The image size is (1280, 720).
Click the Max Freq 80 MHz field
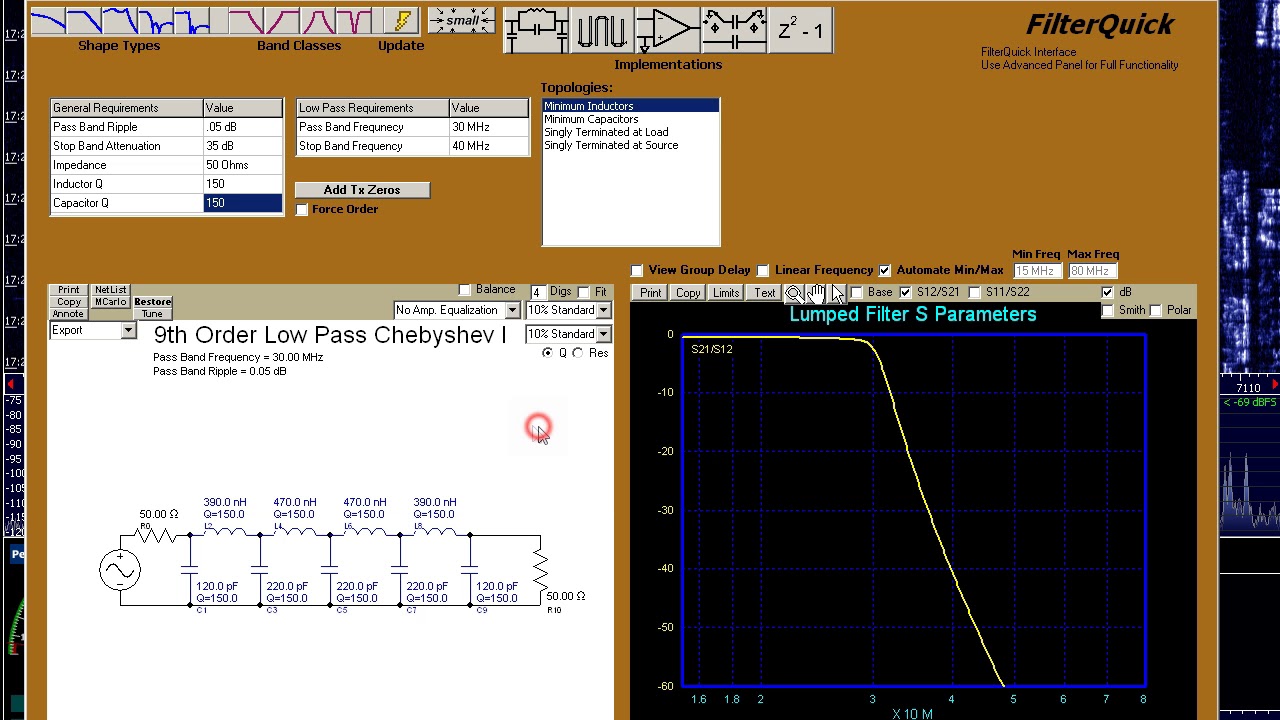(x=1092, y=271)
